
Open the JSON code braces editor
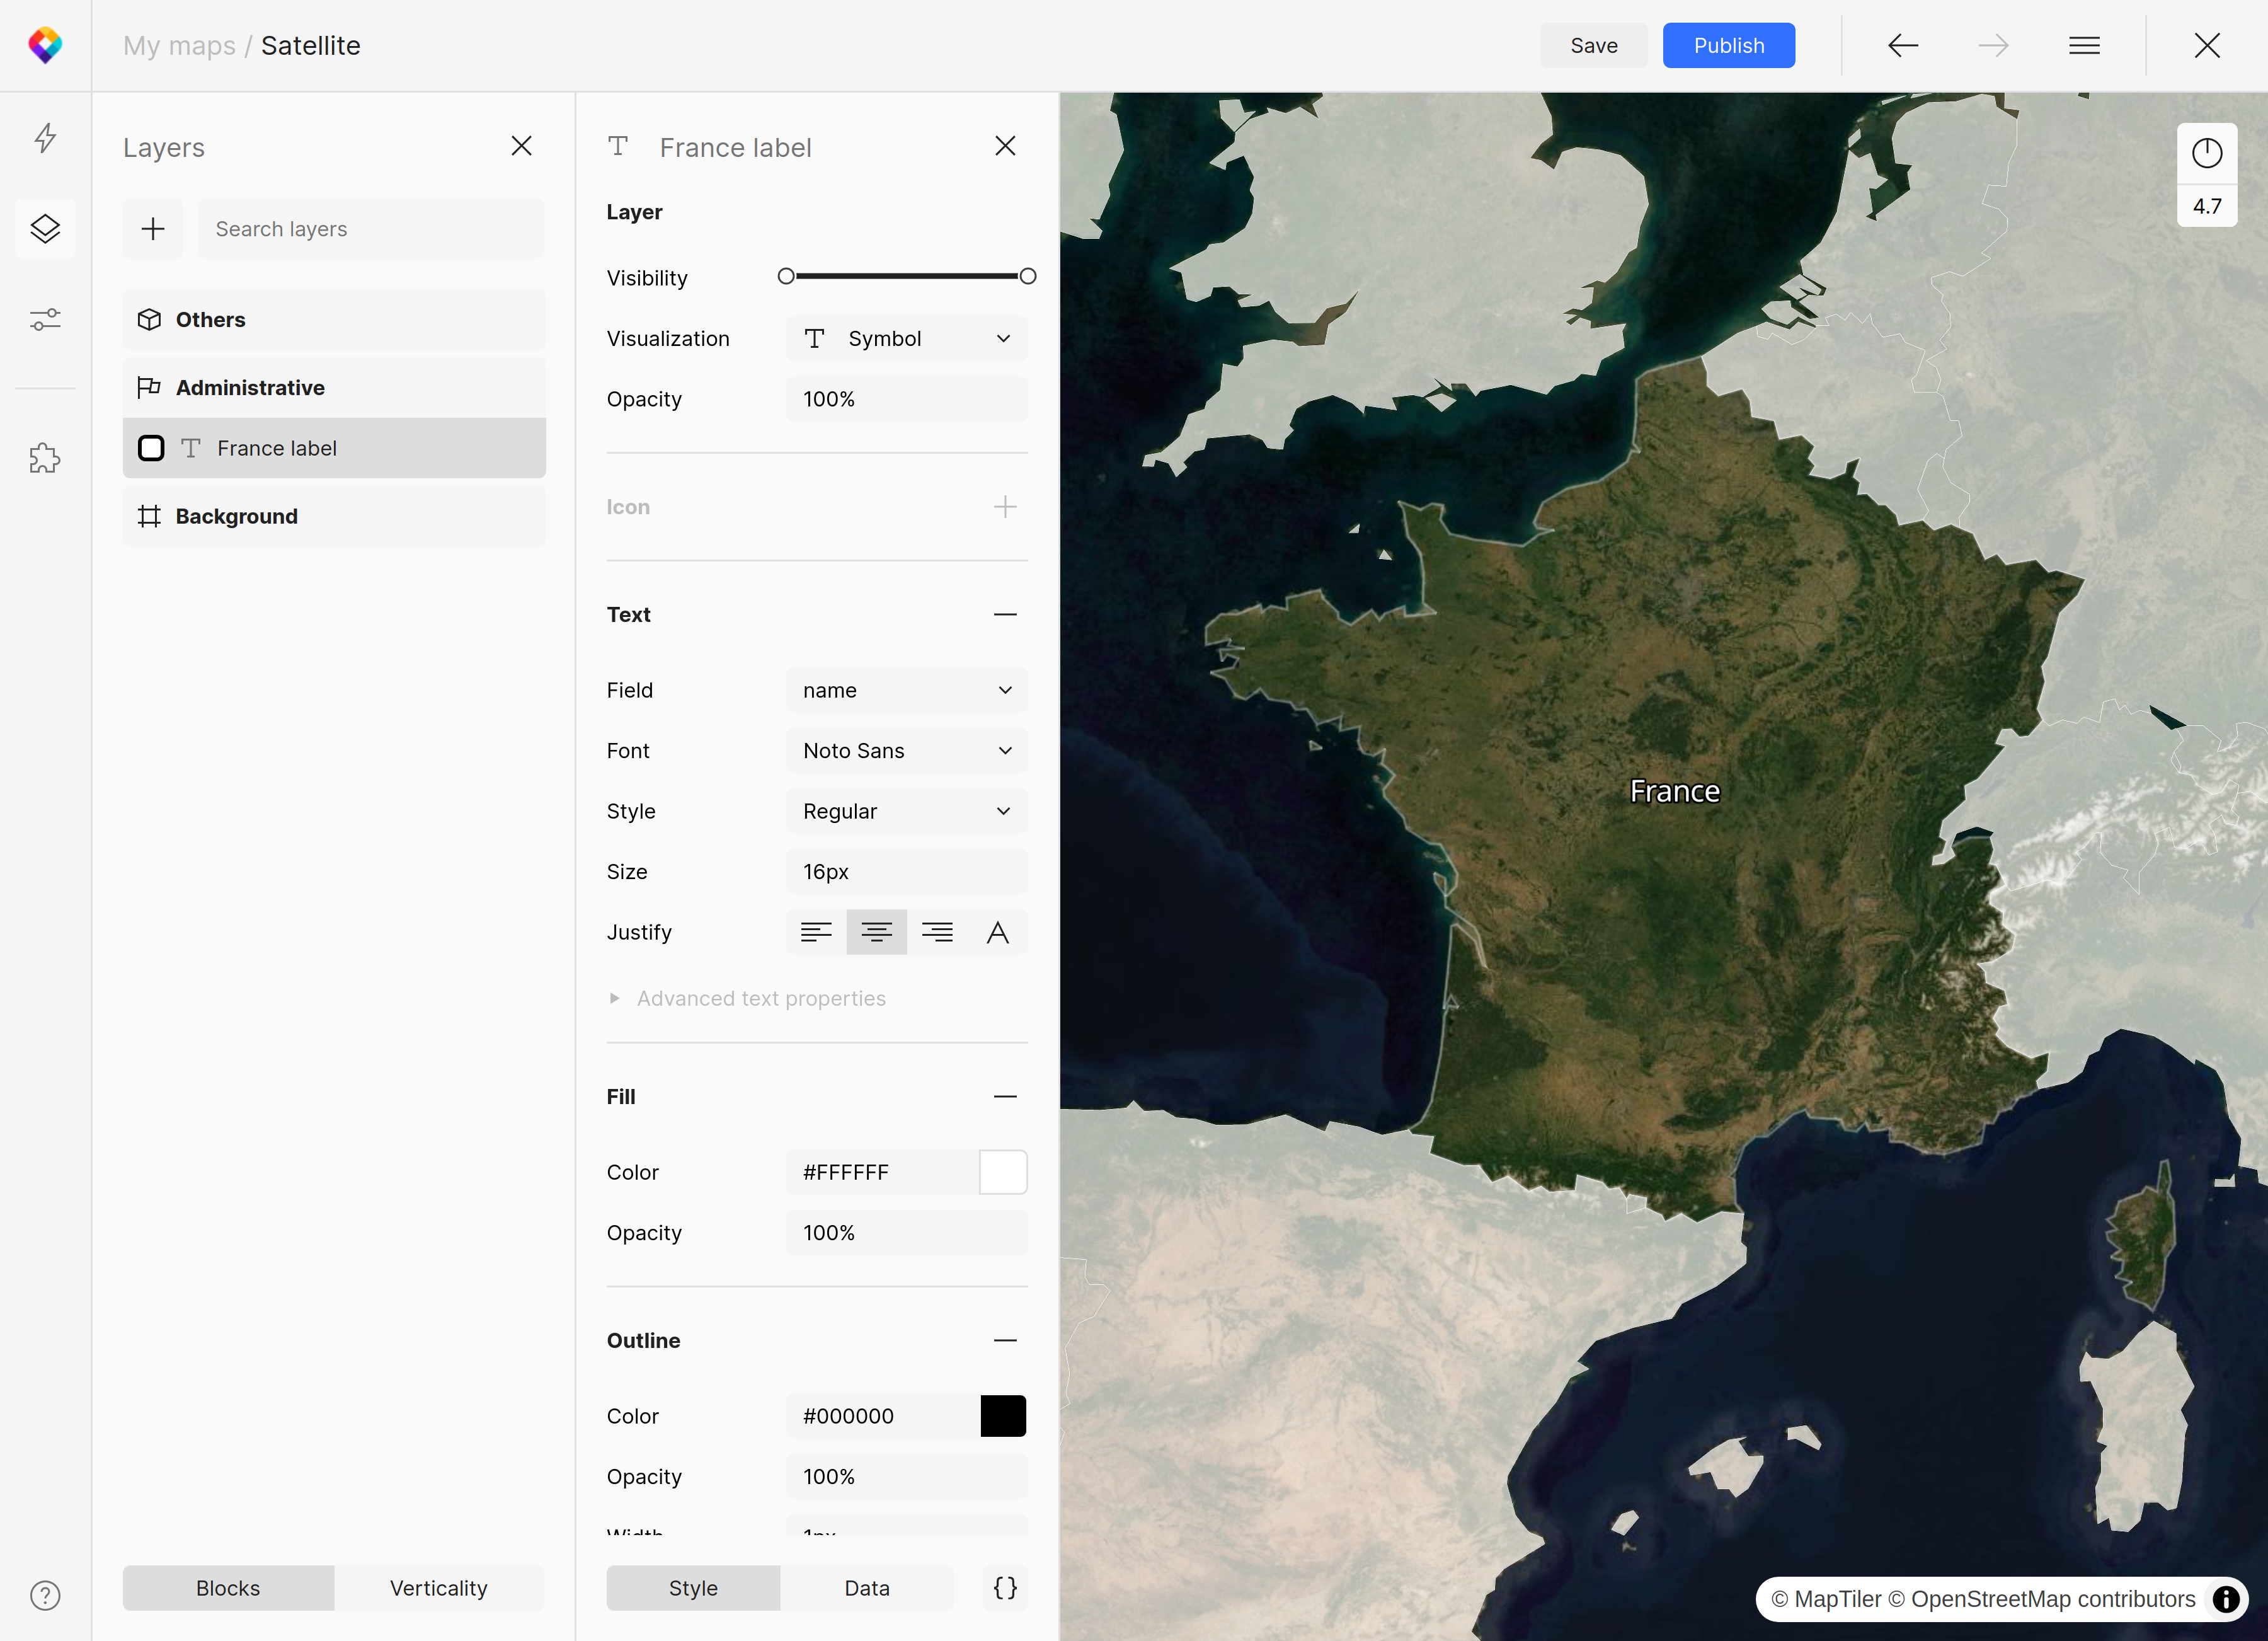coord(1005,1588)
